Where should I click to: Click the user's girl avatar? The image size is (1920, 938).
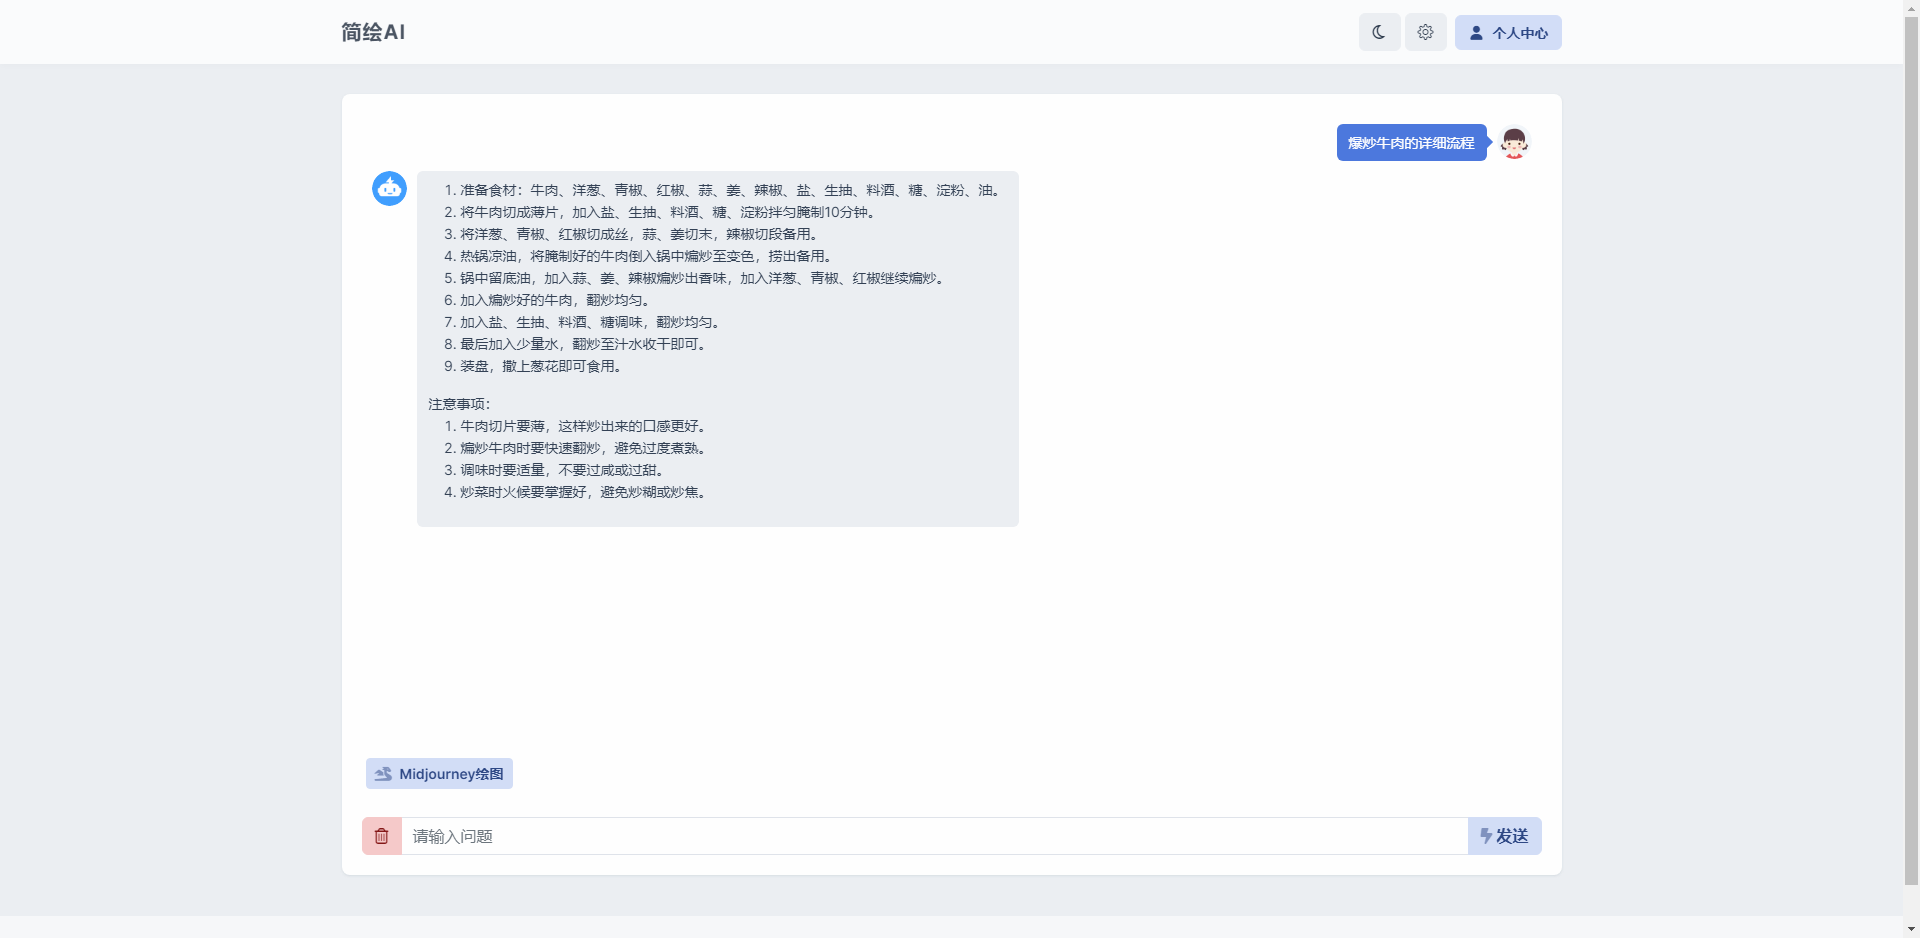[x=1514, y=143]
